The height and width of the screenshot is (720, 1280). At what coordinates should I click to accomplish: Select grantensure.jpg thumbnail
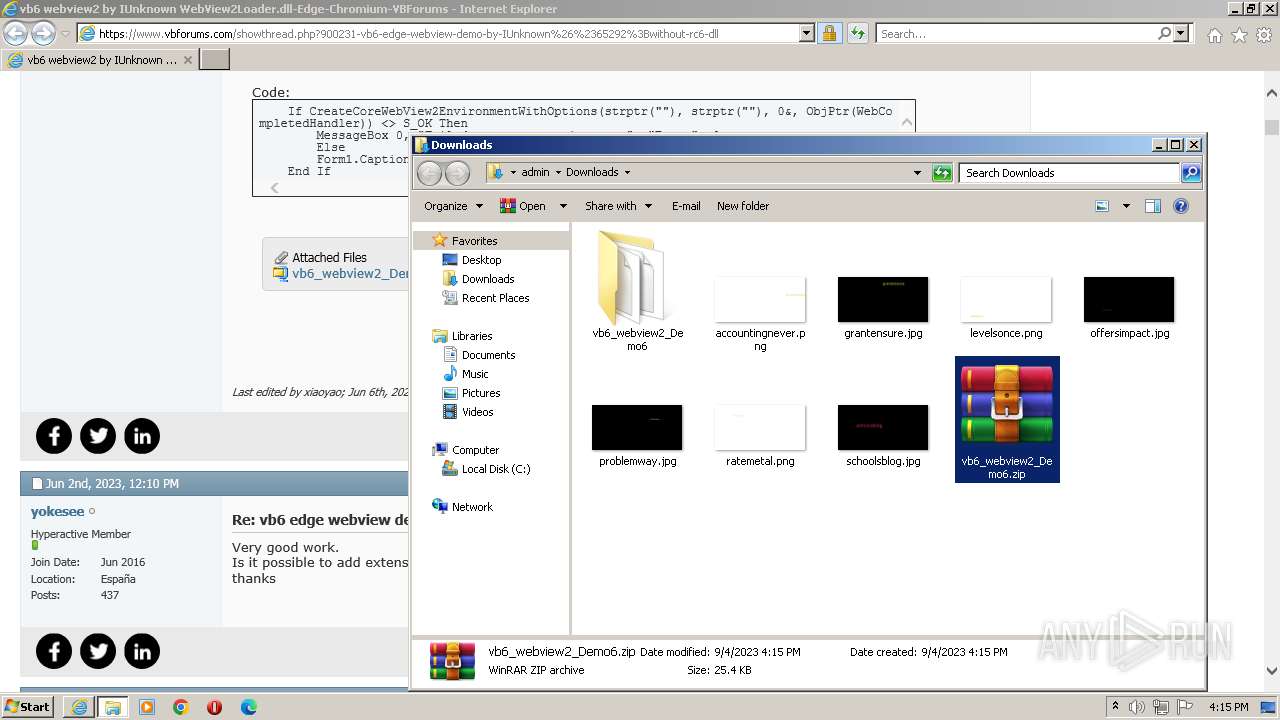click(883, 299)
